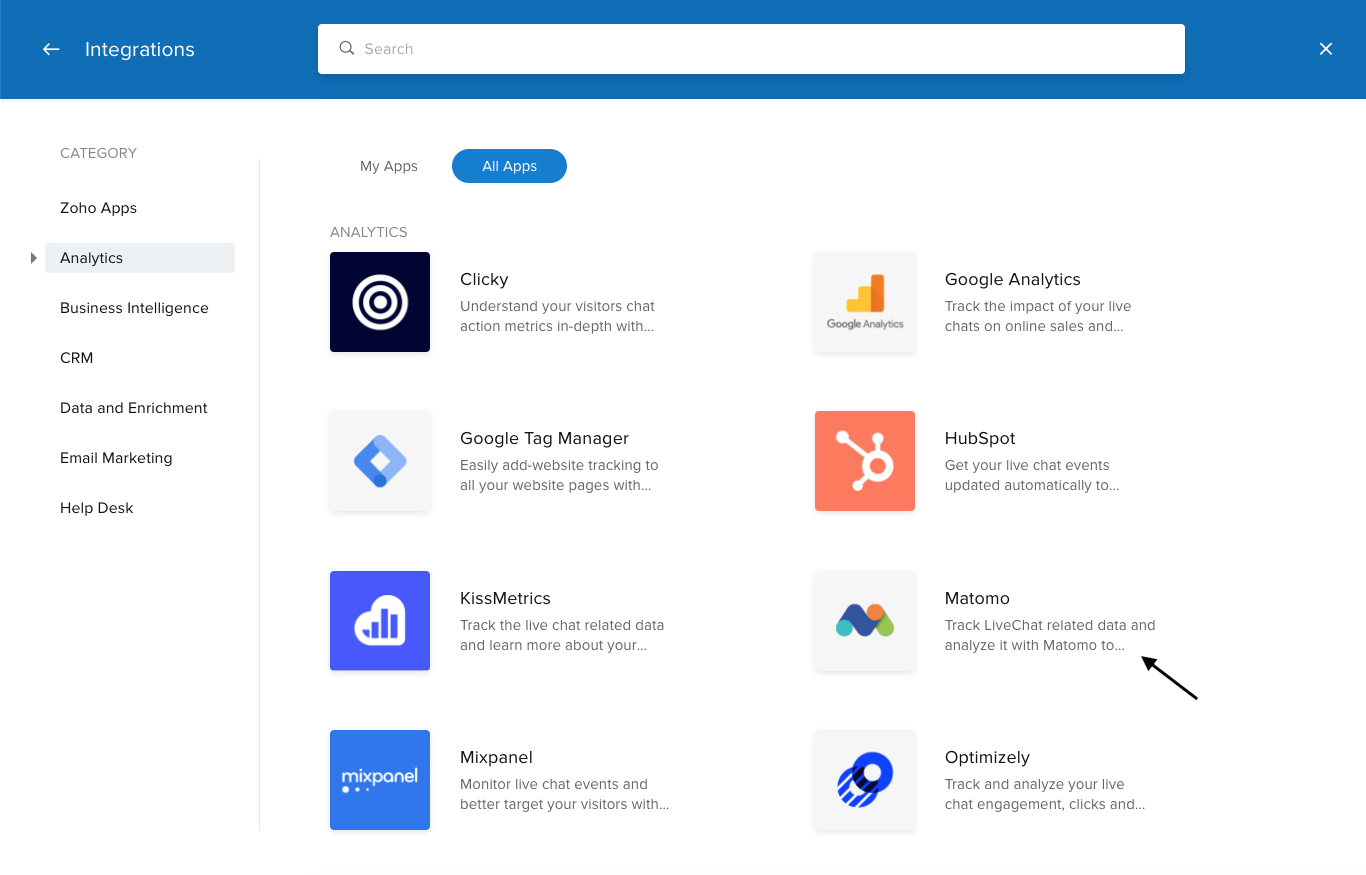
Task: Open the Matomo logo tile
Action: coord(865,621)
